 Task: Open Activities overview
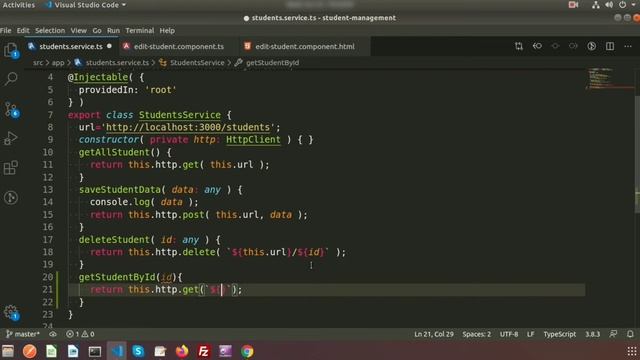(19, 5)
